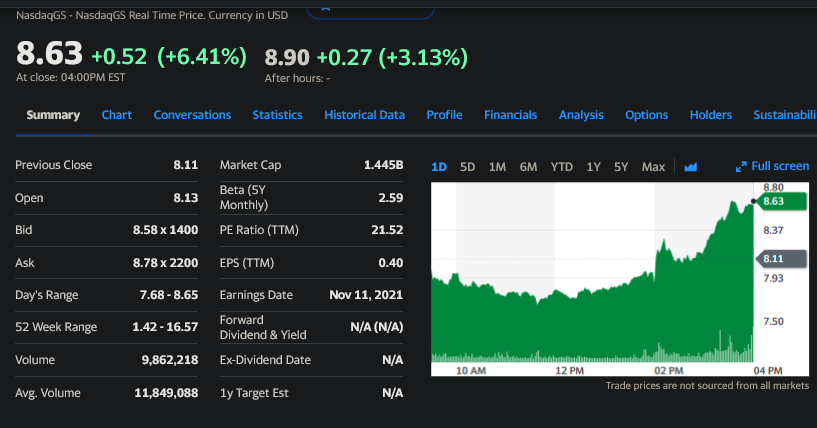Show the Max chart range

(653, 166)
